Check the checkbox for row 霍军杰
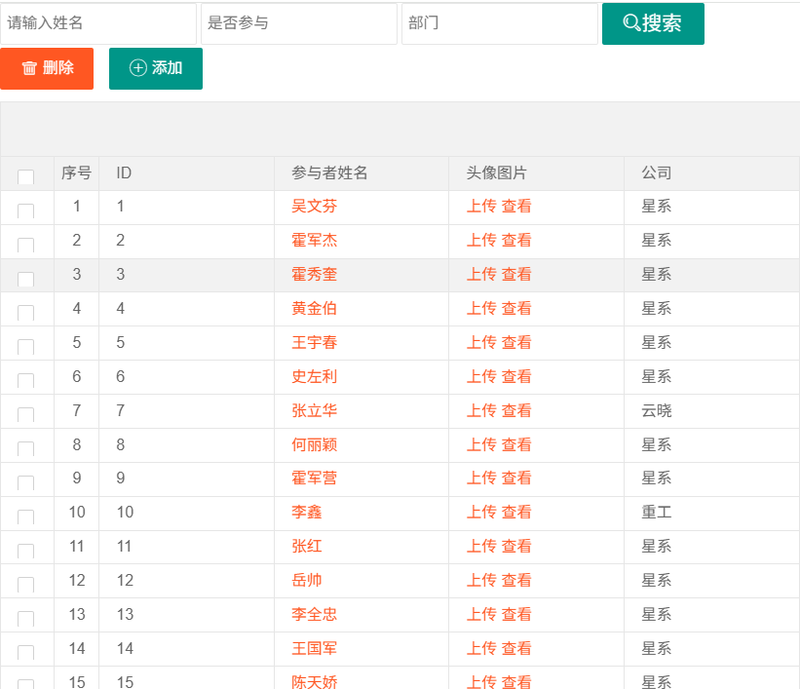 point(26,244)
